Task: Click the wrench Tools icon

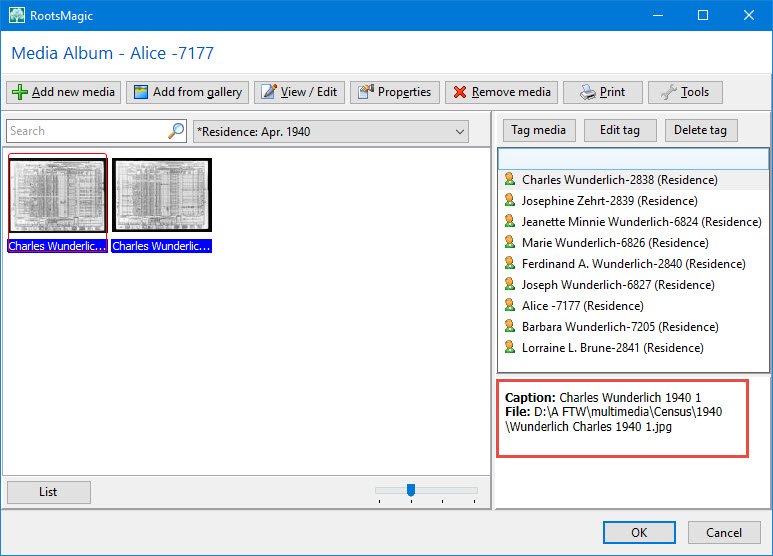Action: 668,92
